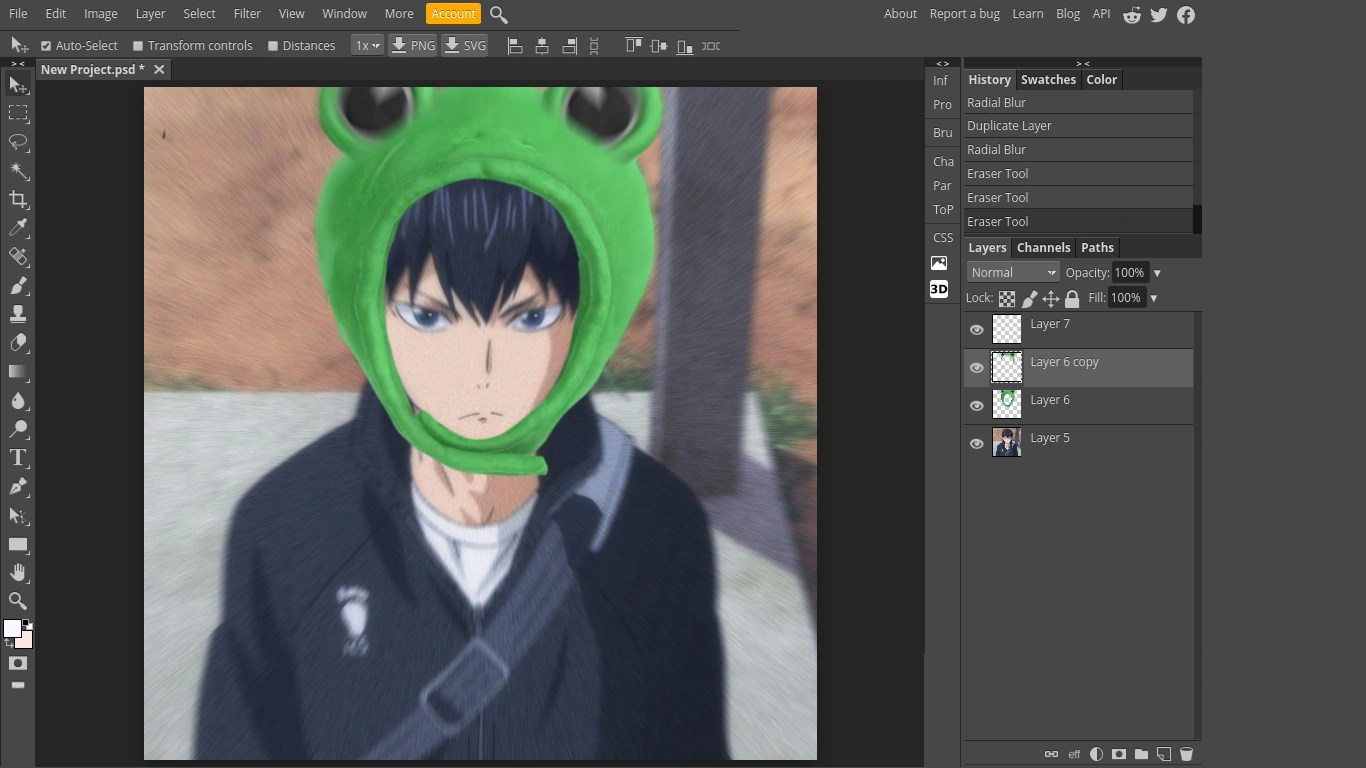This screenshot has width=1366, height=768.
Task: Select the Crop tool
Action: click(18, 199)
